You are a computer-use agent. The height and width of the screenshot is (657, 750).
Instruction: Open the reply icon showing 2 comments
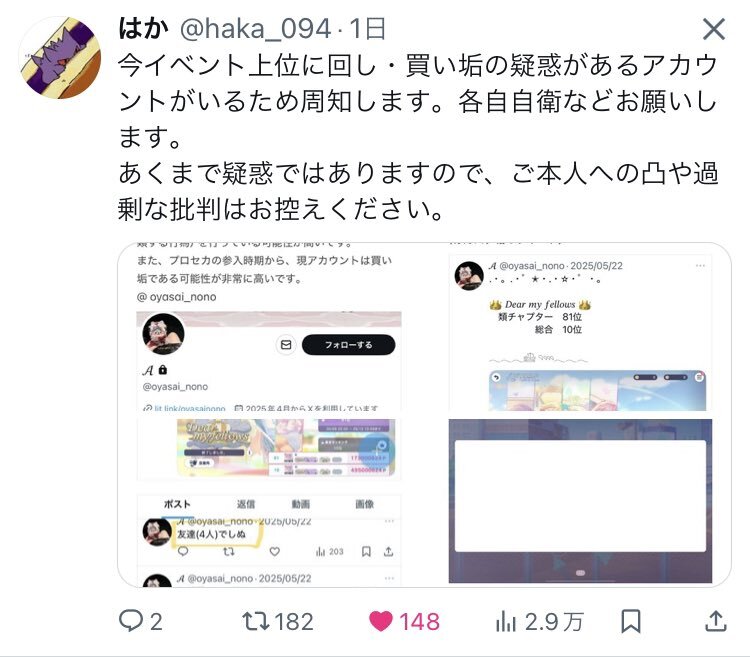tap(140, 622)
